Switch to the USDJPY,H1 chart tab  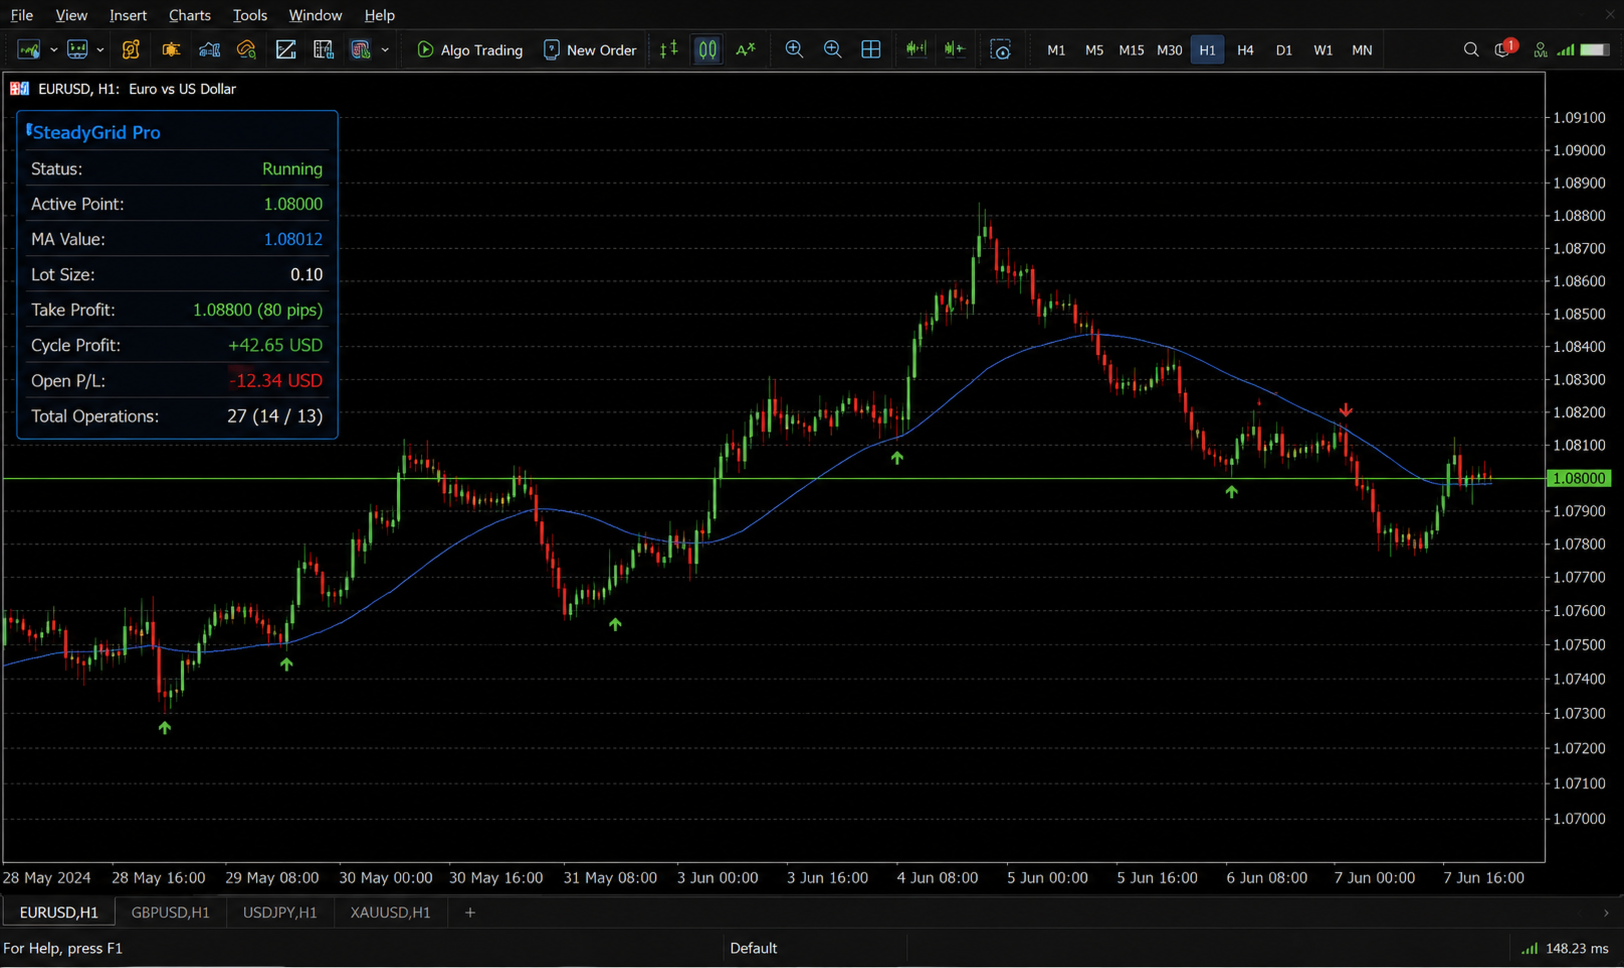coord(280,912)
